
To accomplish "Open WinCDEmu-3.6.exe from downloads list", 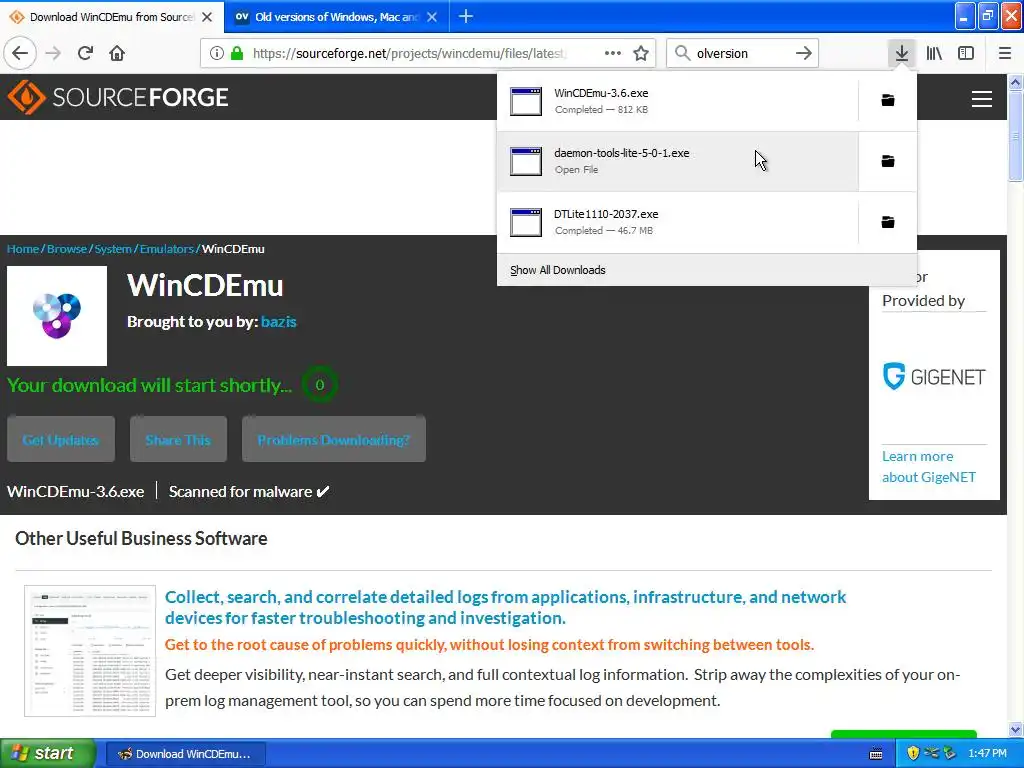I will (677, 101).
